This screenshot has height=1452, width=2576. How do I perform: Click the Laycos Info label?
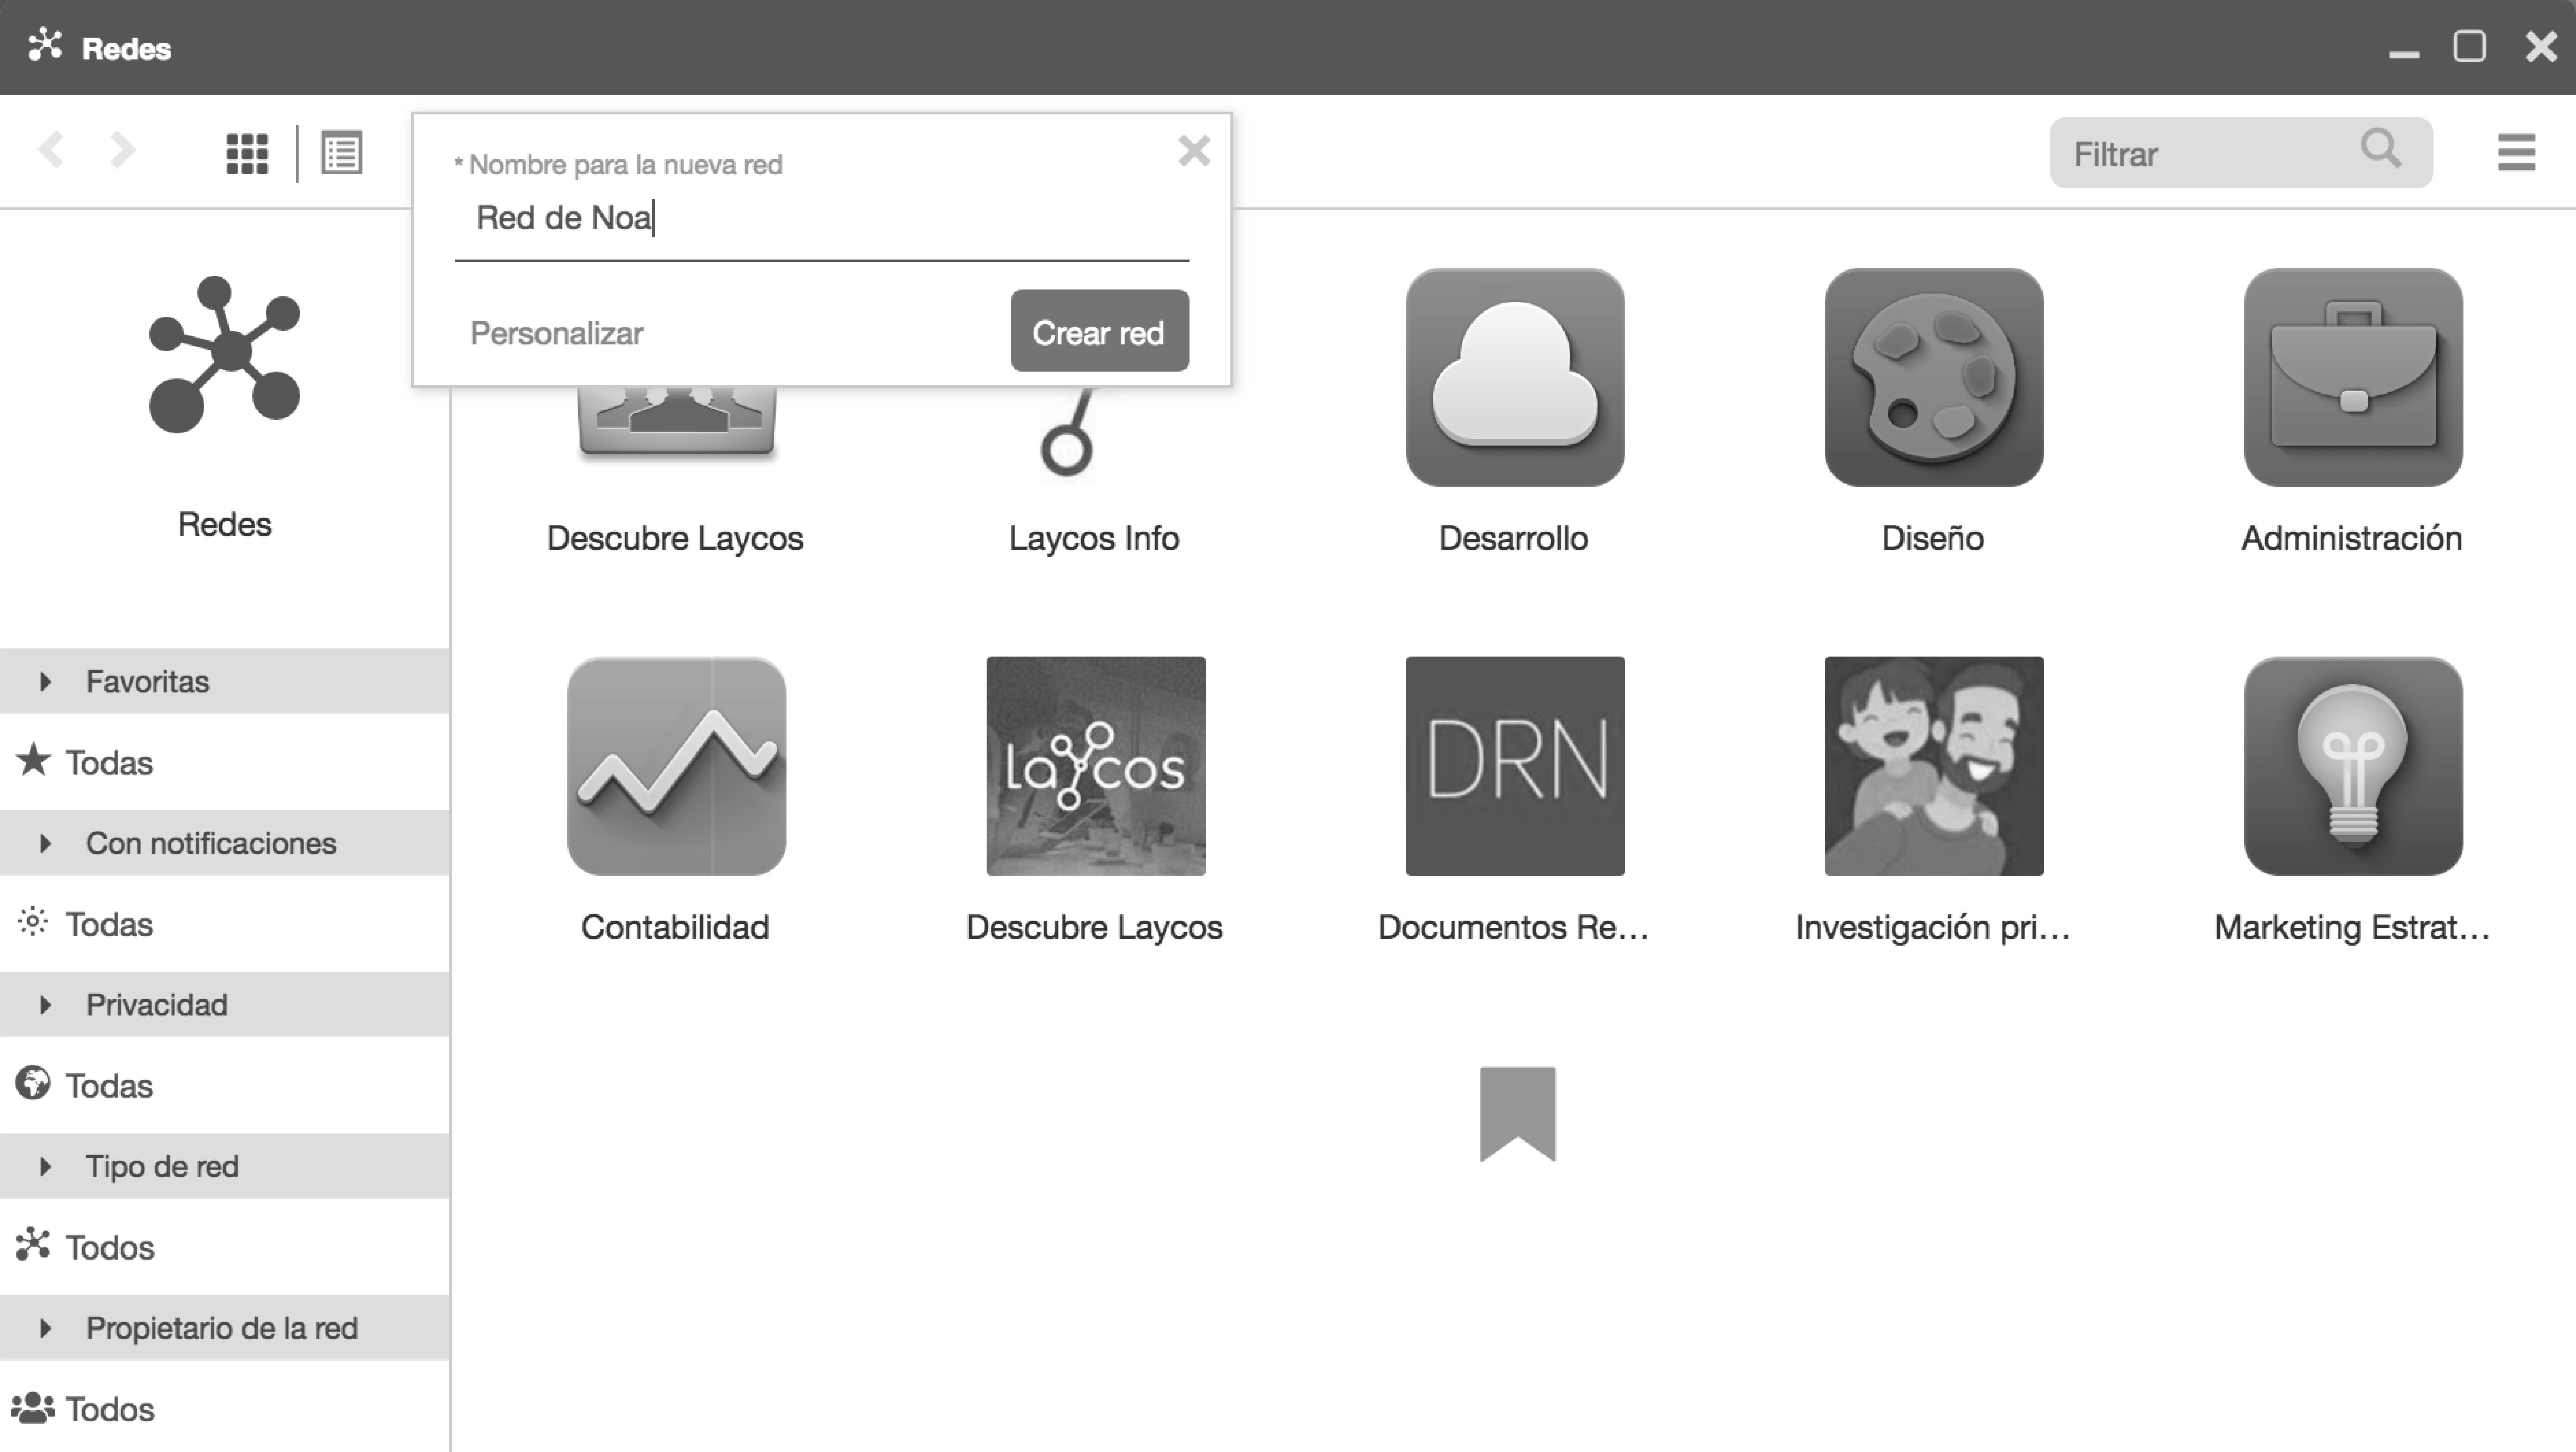coord(1094,538)
